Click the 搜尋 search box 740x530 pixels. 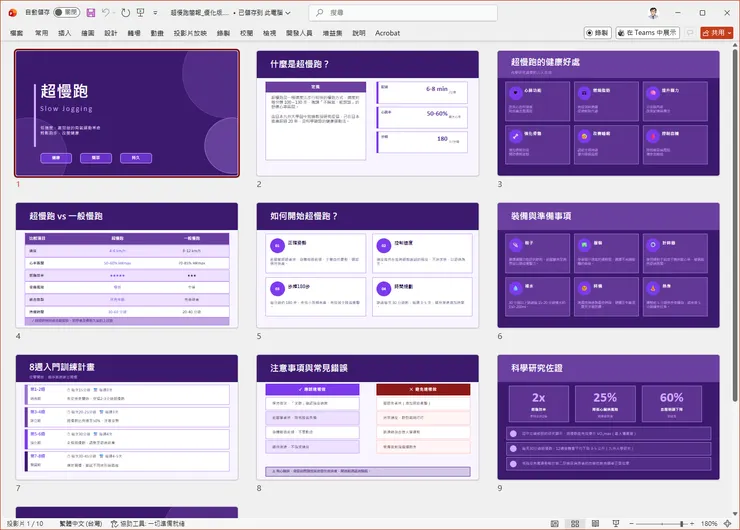(403, 13)
